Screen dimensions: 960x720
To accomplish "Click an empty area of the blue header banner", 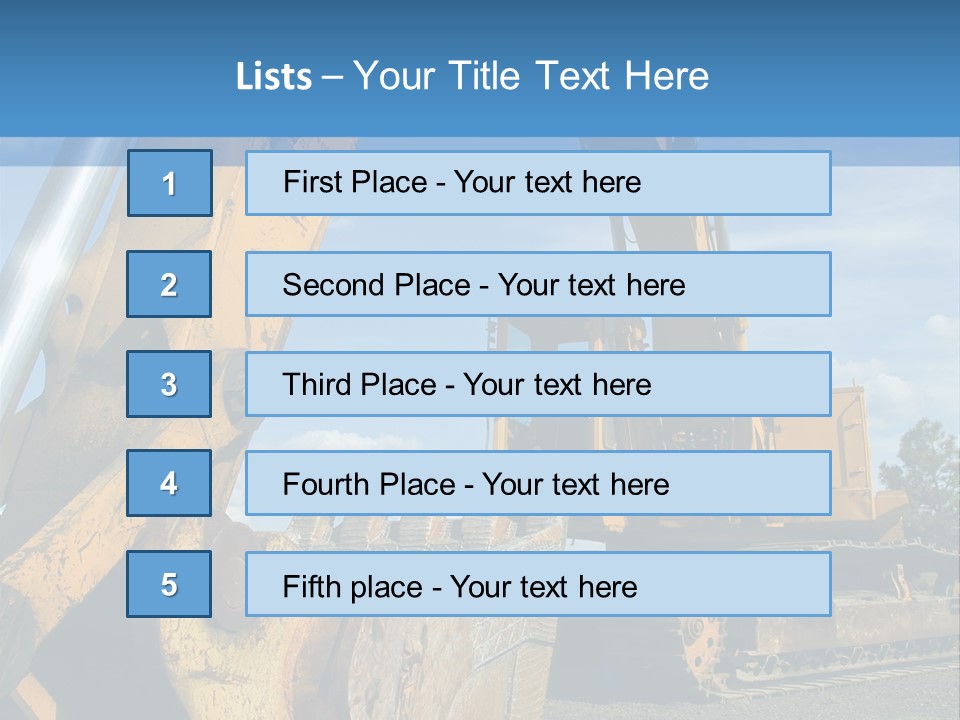I will 850,60.
